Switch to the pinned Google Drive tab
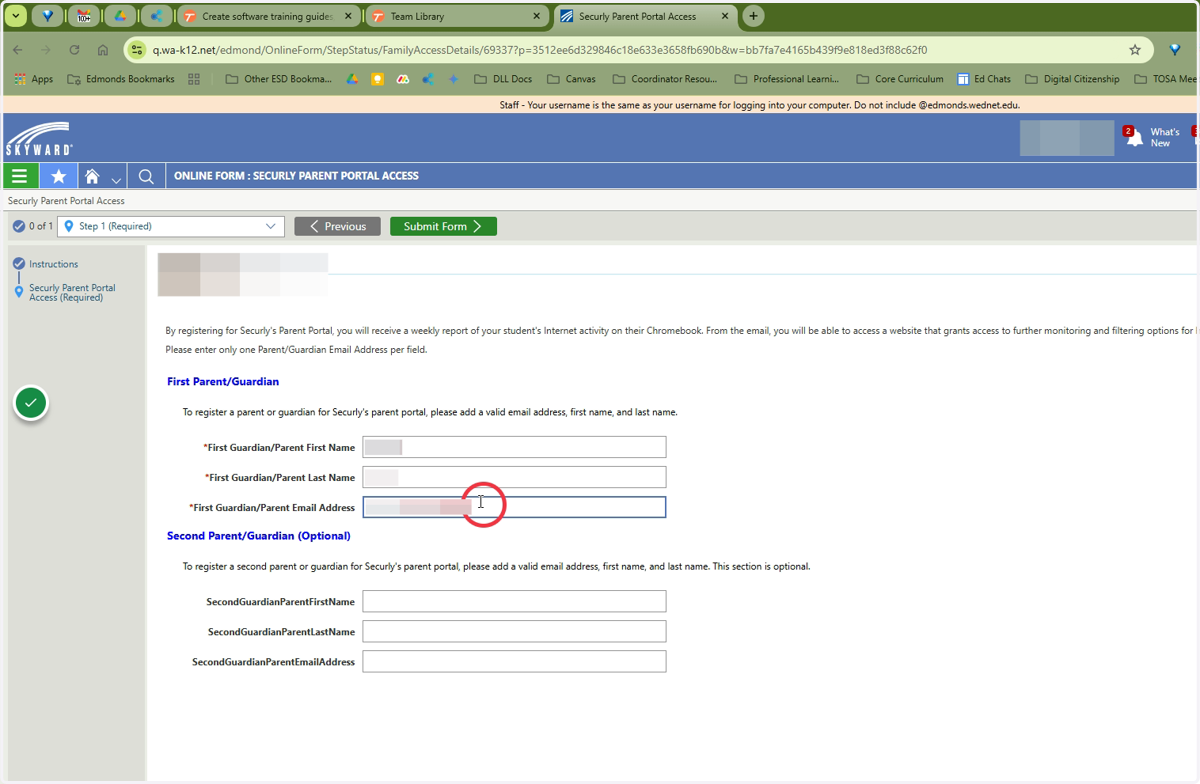 tap(119, 16)
